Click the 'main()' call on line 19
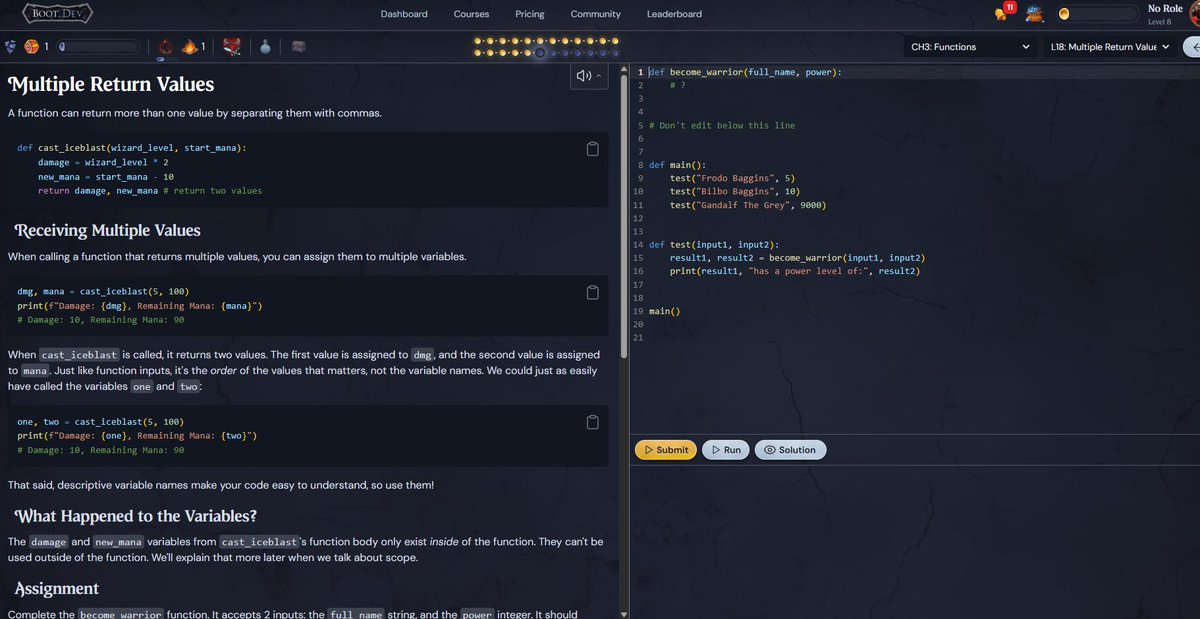The width and height of the screenshot is (1200, 619). pos(664,311)
